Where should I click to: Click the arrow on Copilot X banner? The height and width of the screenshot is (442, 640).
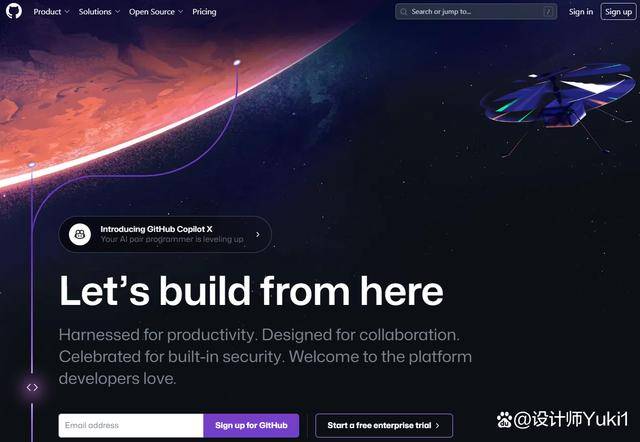coord(258,234)
